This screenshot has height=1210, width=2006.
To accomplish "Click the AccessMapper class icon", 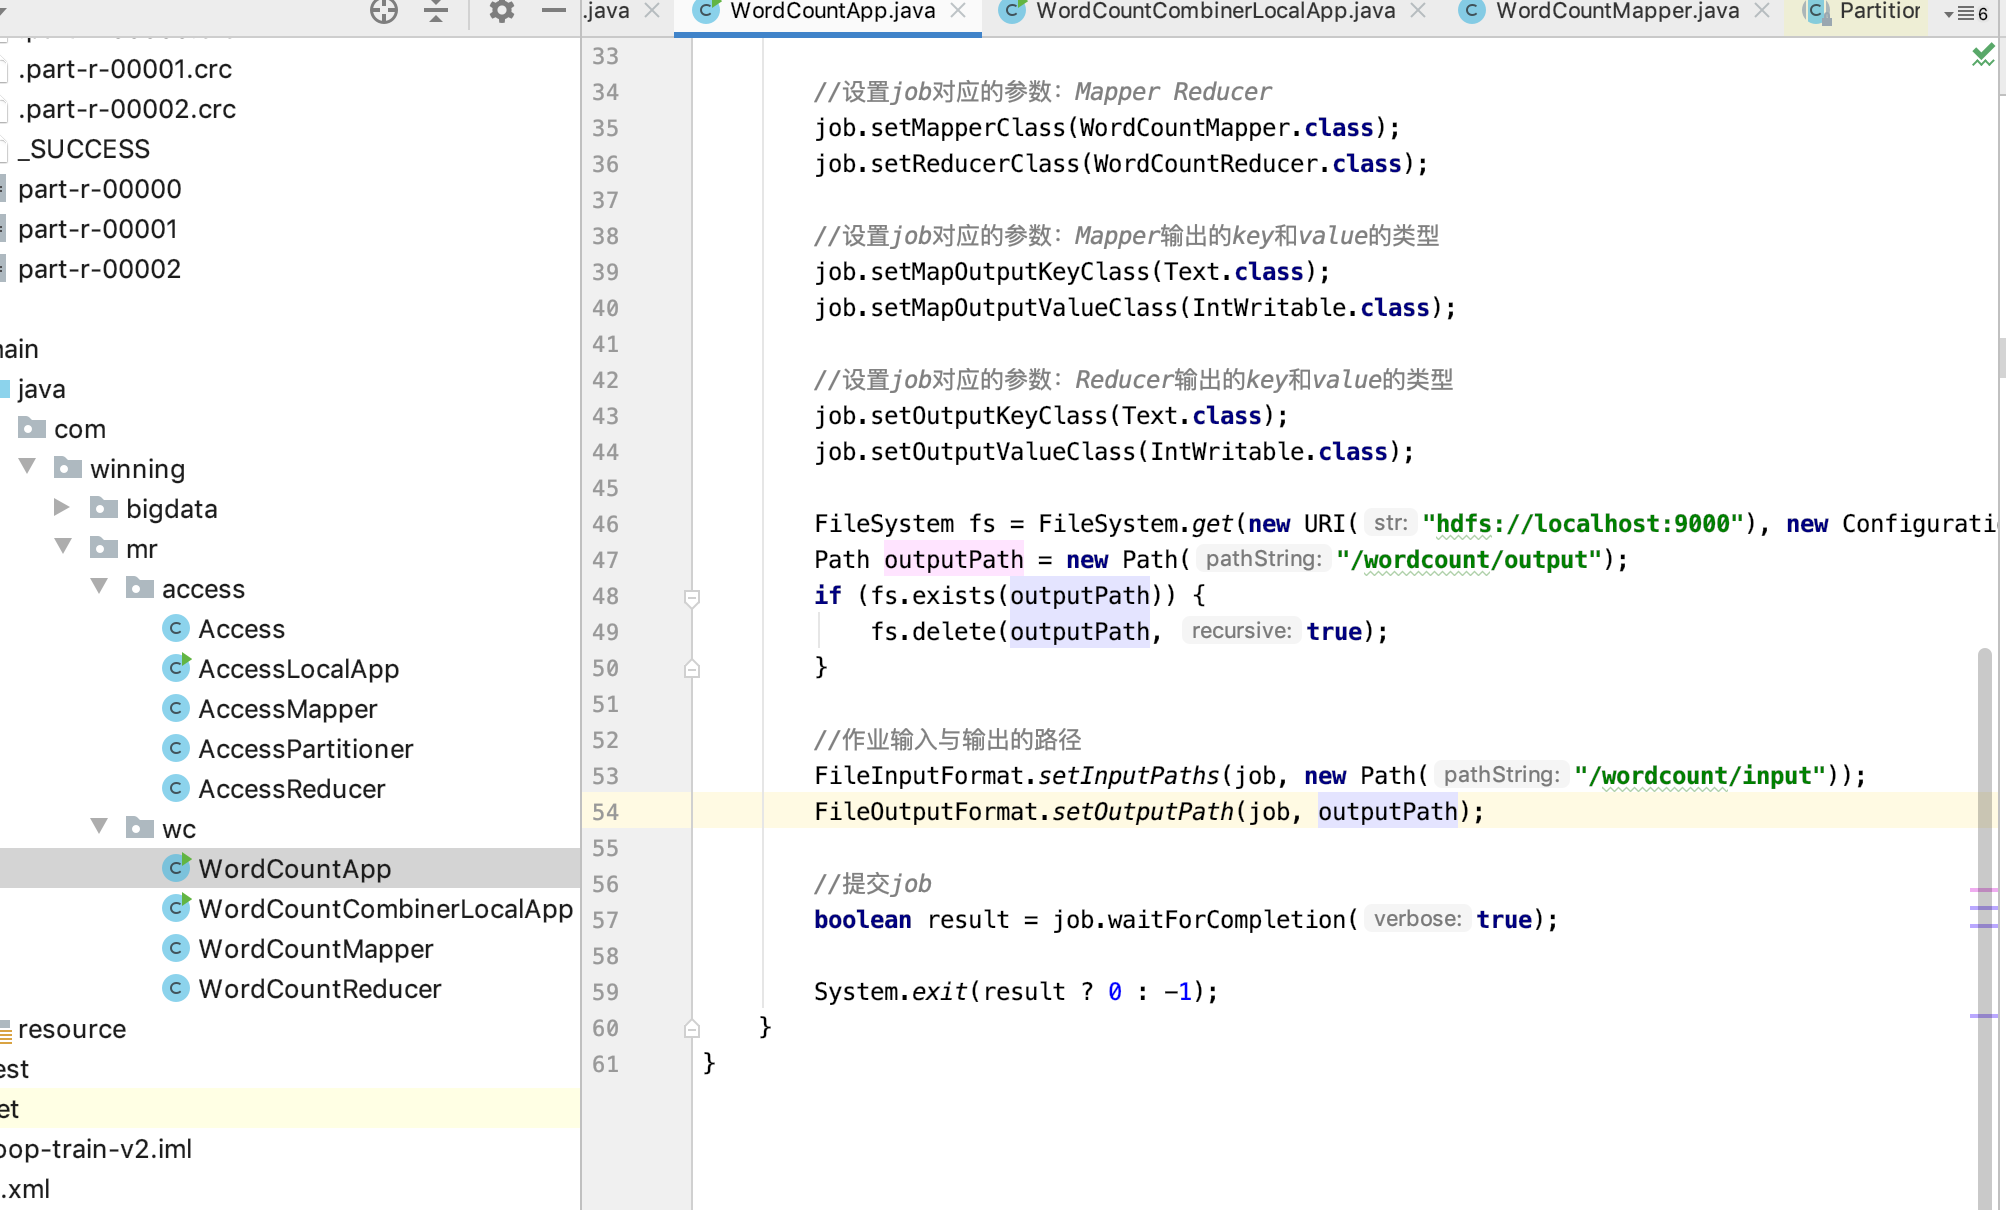I will (176, 708).
